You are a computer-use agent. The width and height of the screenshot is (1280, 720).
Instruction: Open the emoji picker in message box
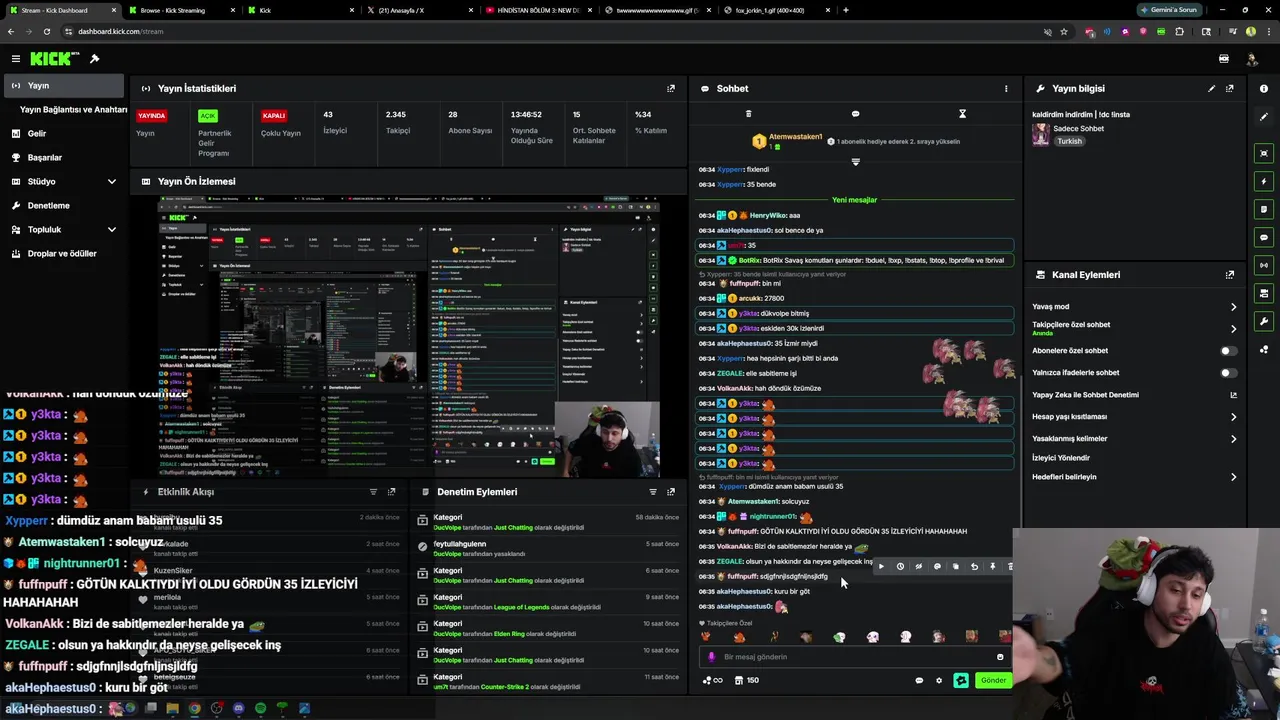tap(1000, 657)
